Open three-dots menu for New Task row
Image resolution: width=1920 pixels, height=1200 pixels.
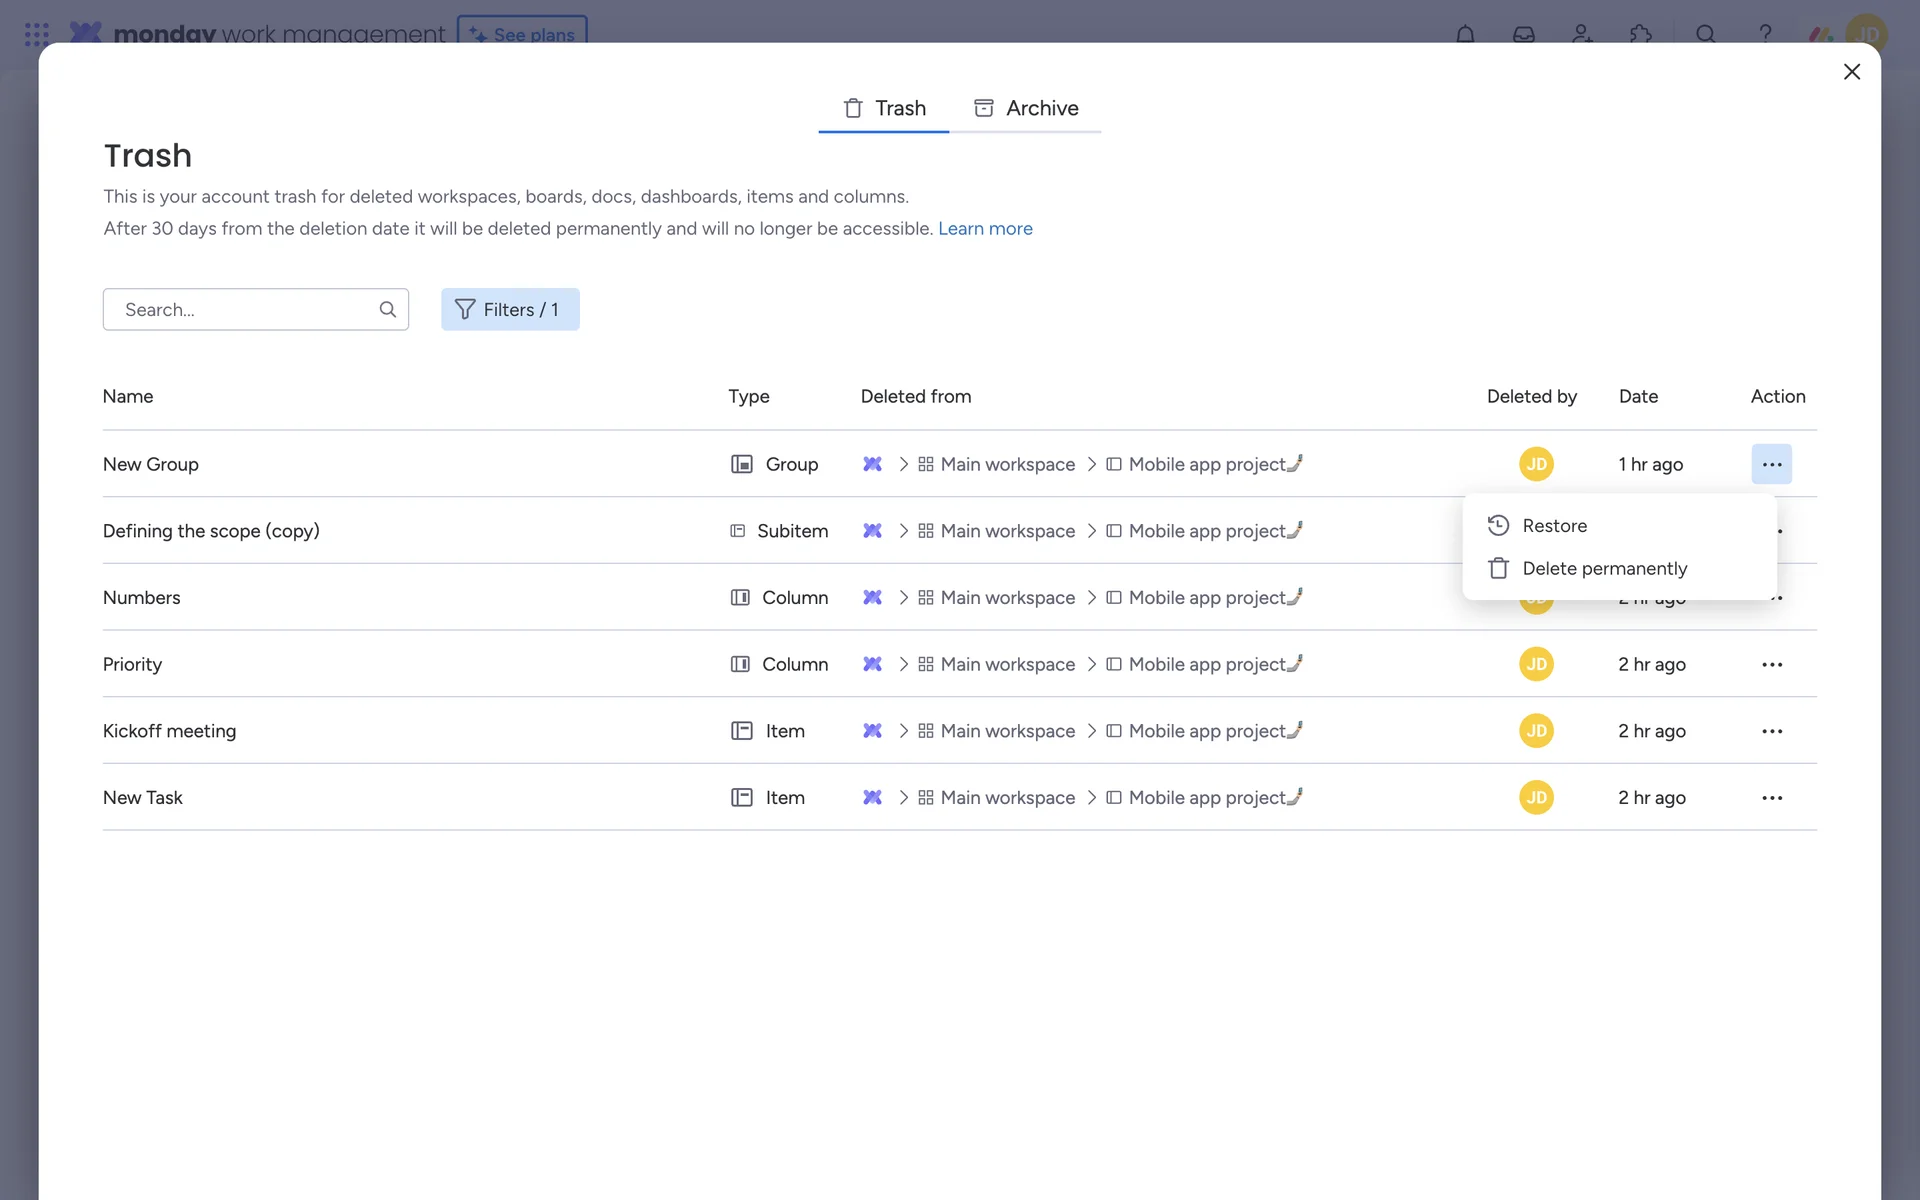1771,798
